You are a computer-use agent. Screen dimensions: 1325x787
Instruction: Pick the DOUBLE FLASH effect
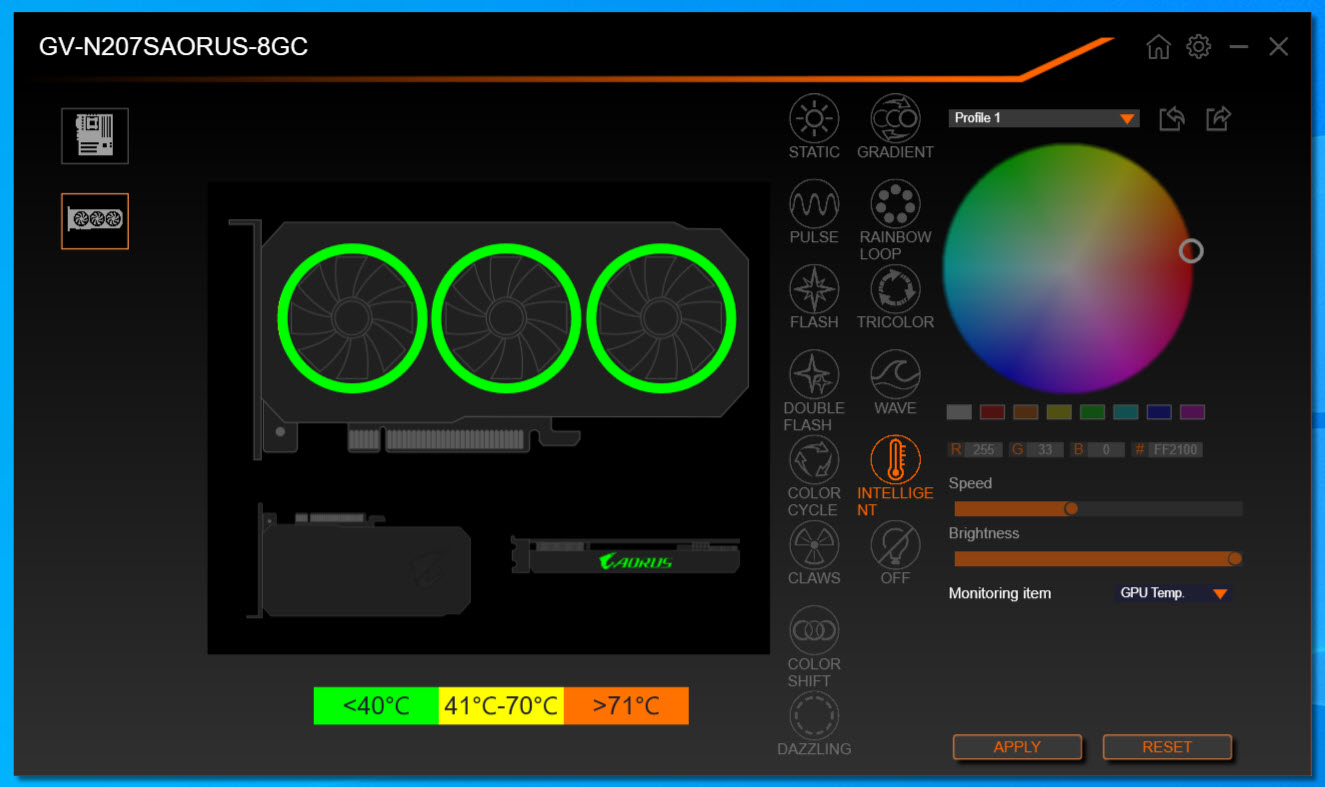[x=814, y=391]
